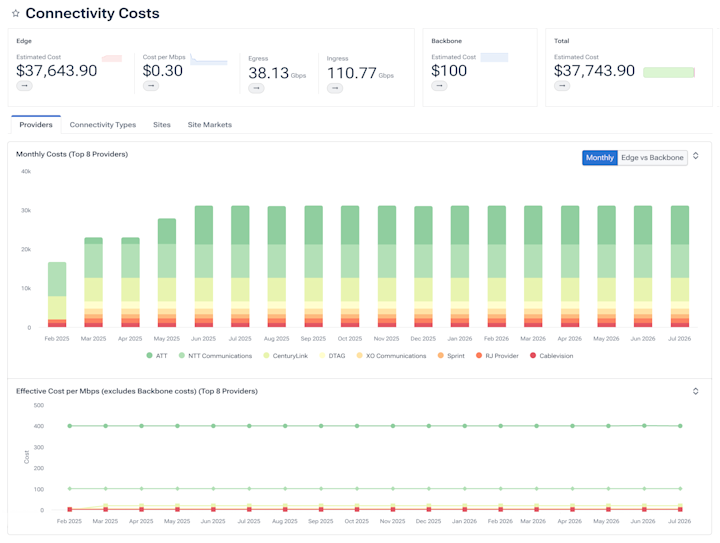Viewport: 720px width, 543px height.
Task: Click the Total cost value $37,743.90
Action: [594, 71]
